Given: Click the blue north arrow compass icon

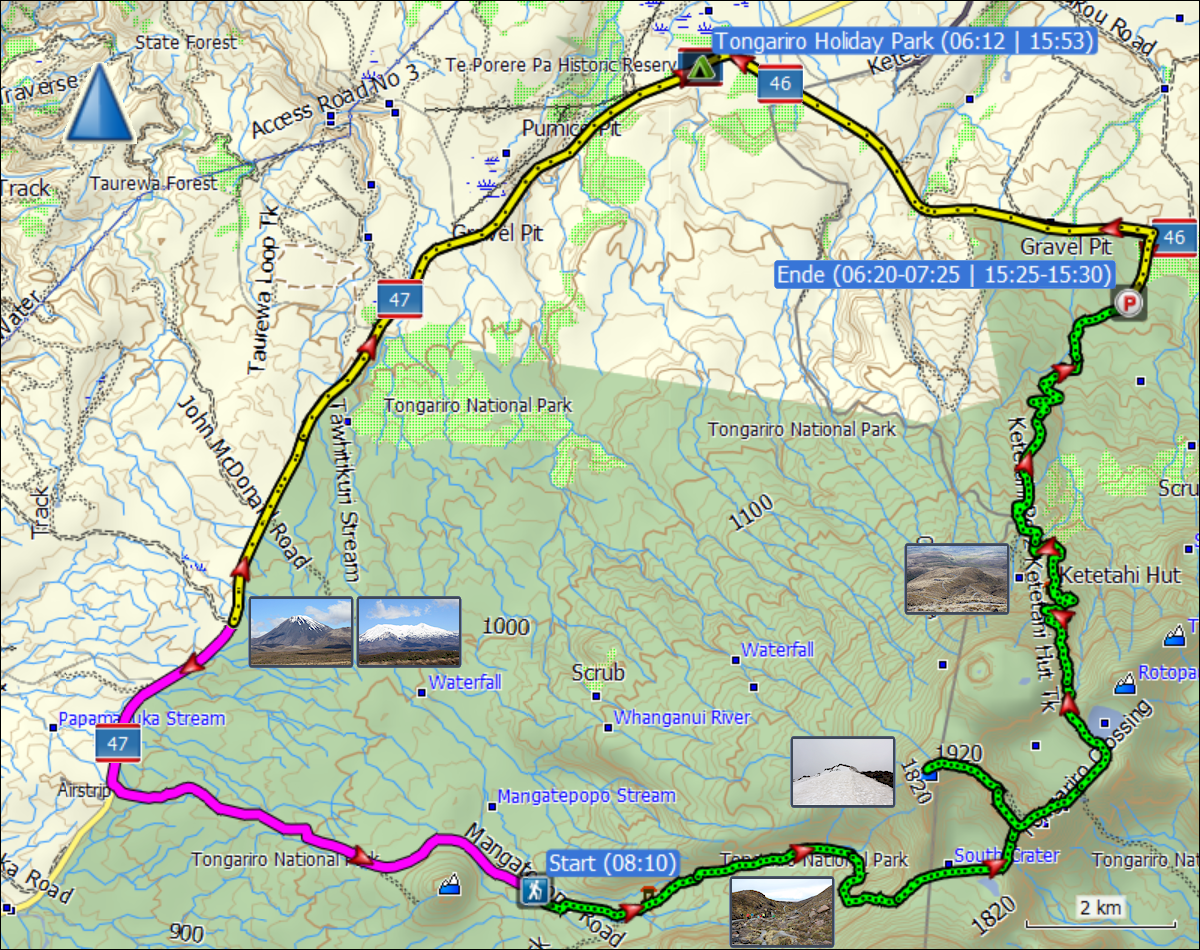Looking at the screenshot, I should tap(99, 104).
